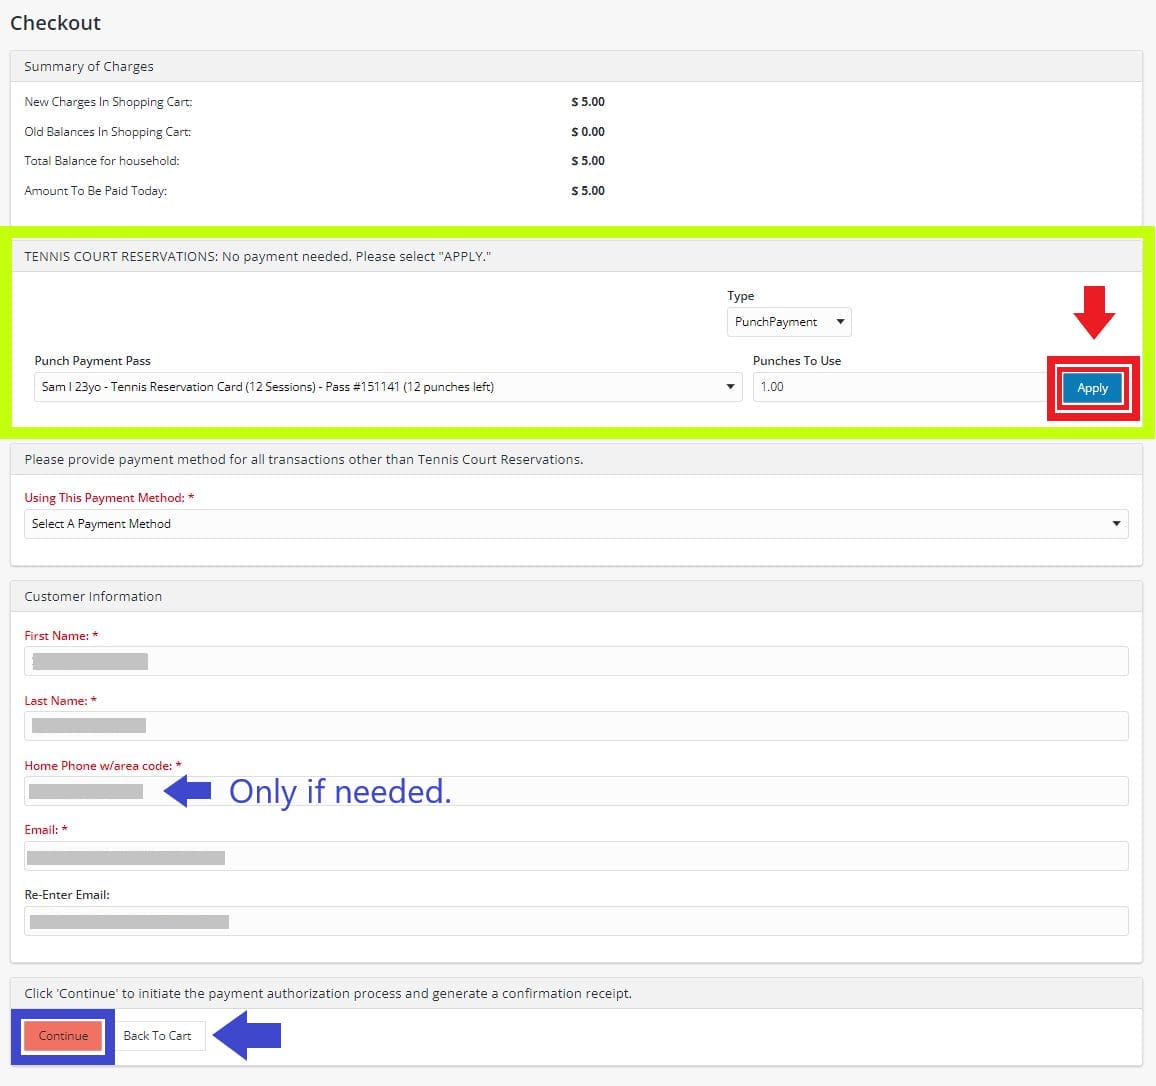Click the red down arrow above Apply
Image resolution: width=1156 pixels, height=1086 pixels.
1093,313
